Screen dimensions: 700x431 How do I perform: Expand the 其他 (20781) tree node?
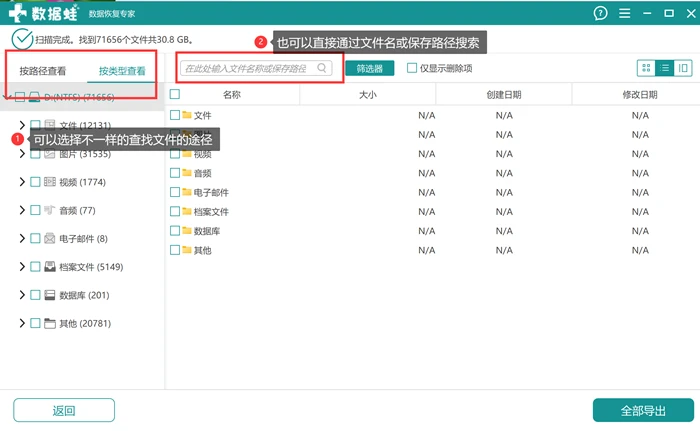(22, 323)
